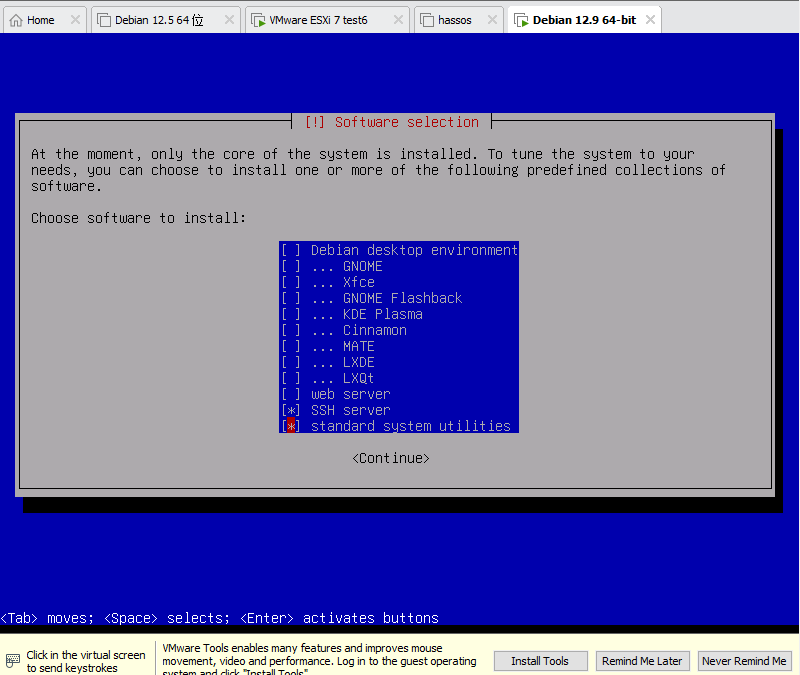Open the Debian 12.5 64位 tab
Viewport: 800px width, 675px height.
(160, 18)
